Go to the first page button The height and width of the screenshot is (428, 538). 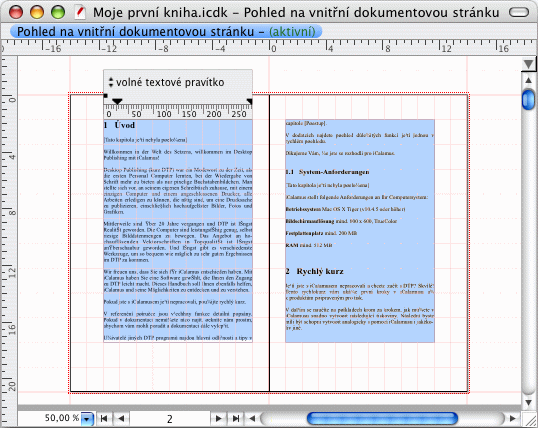click(104, 418)
